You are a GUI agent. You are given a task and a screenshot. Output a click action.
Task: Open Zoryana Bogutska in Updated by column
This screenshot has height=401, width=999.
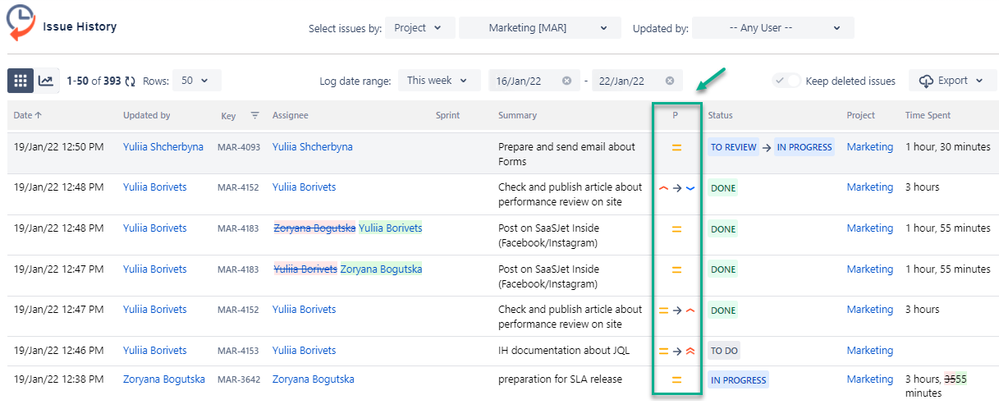click(x=164, y=379)
